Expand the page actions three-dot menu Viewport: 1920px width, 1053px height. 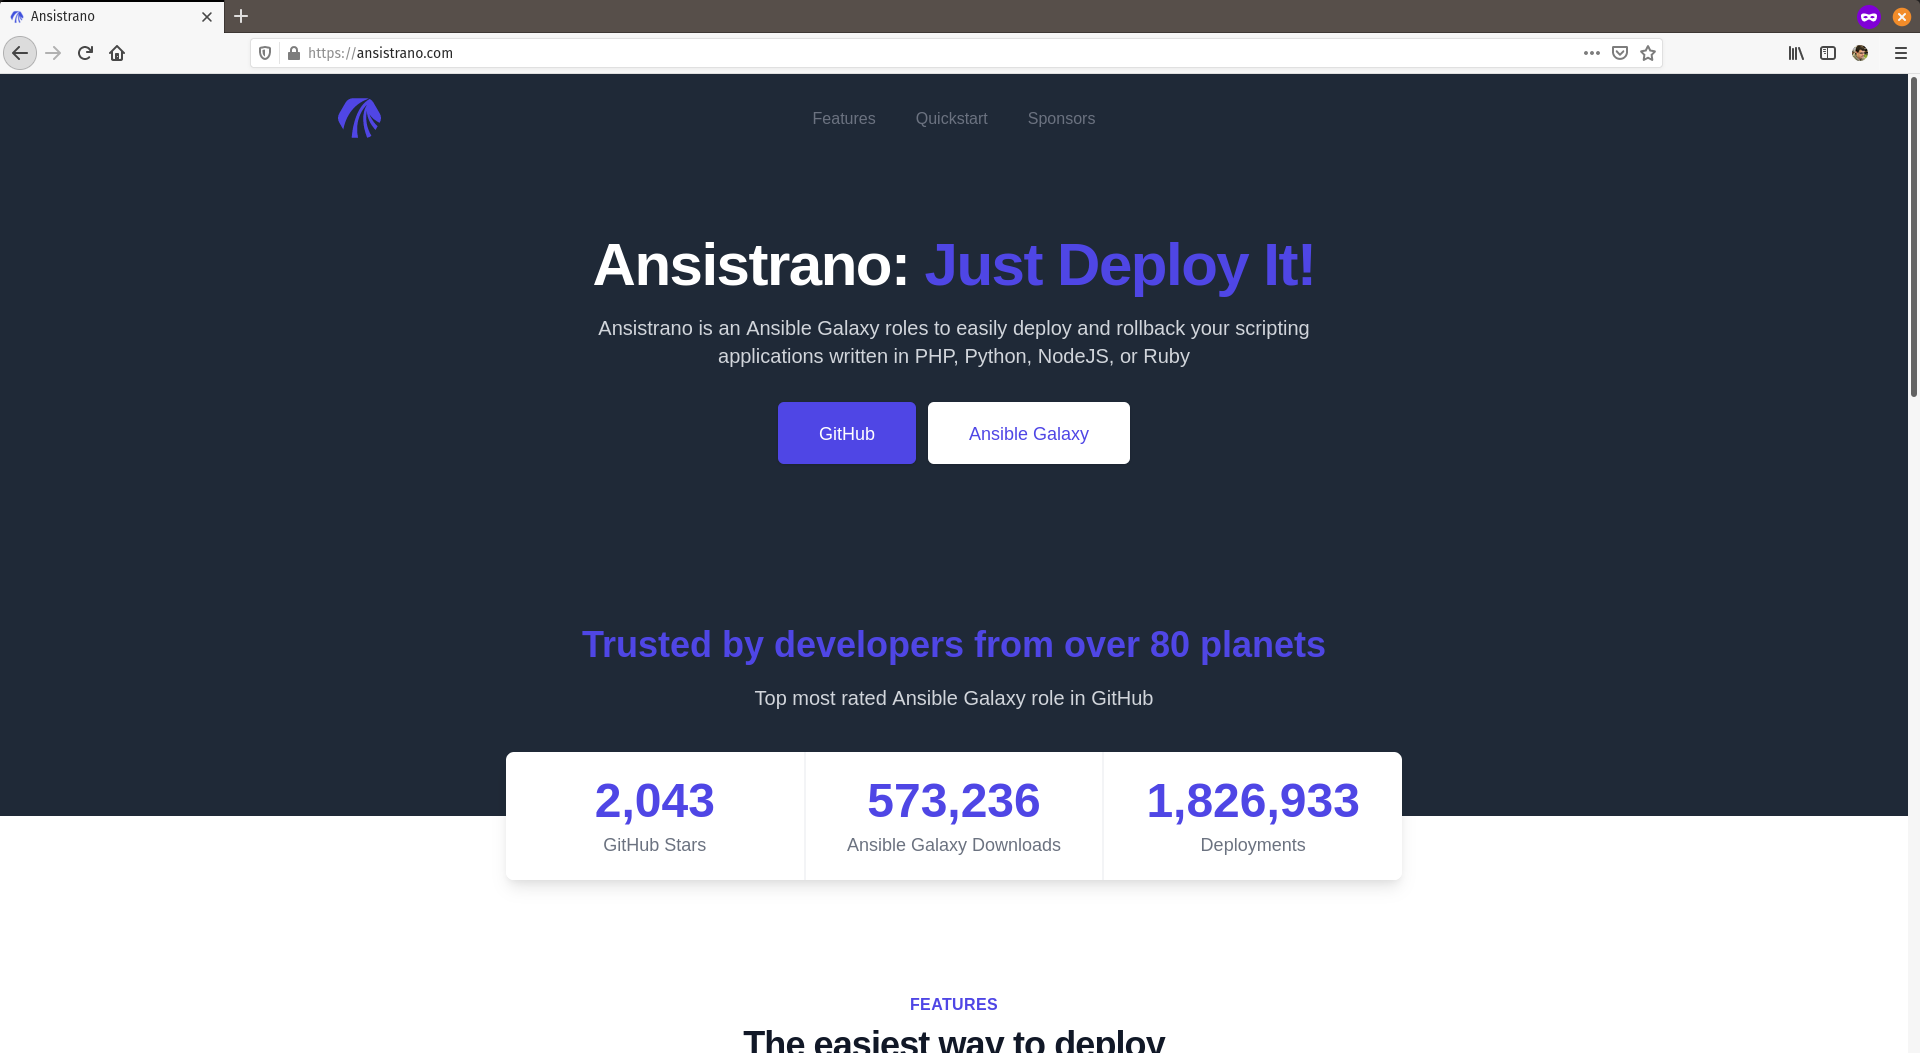pos(1592,53)
